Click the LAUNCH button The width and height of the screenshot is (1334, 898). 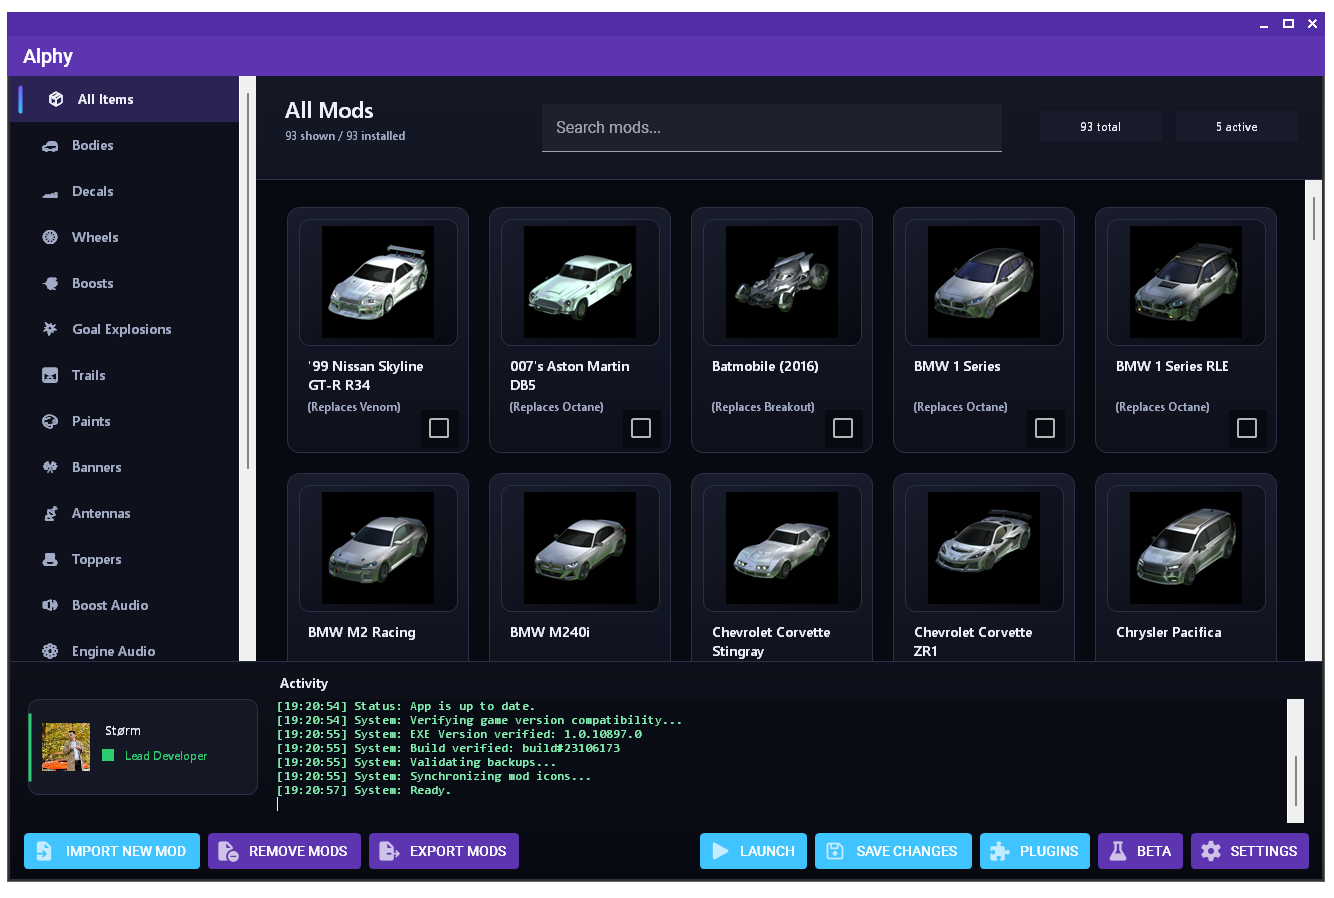(x=753, y=851)
